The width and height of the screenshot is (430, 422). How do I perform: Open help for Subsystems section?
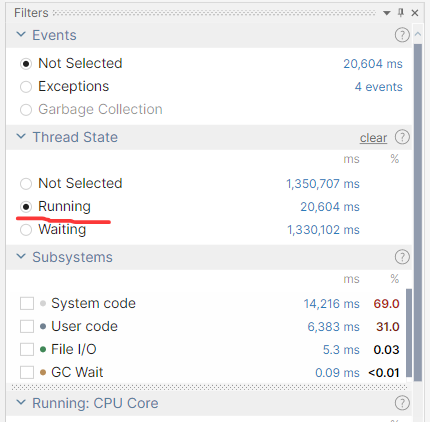pos(402,257)
